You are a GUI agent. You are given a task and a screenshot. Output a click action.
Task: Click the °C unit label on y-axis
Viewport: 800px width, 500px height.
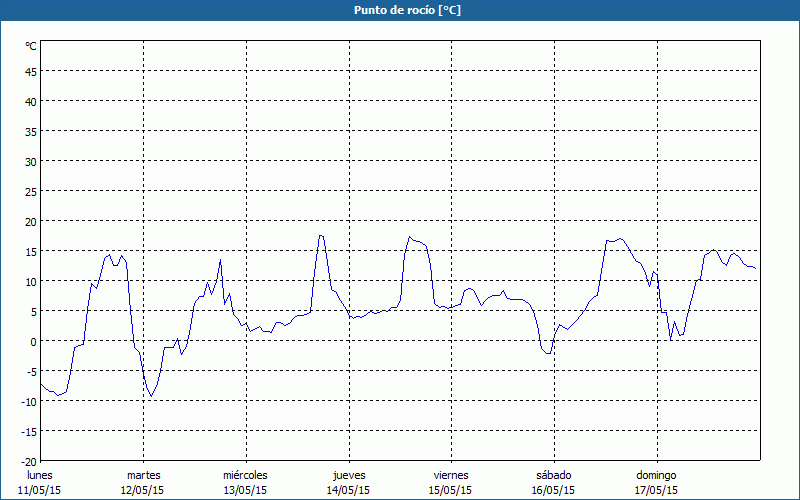[31, 46]
